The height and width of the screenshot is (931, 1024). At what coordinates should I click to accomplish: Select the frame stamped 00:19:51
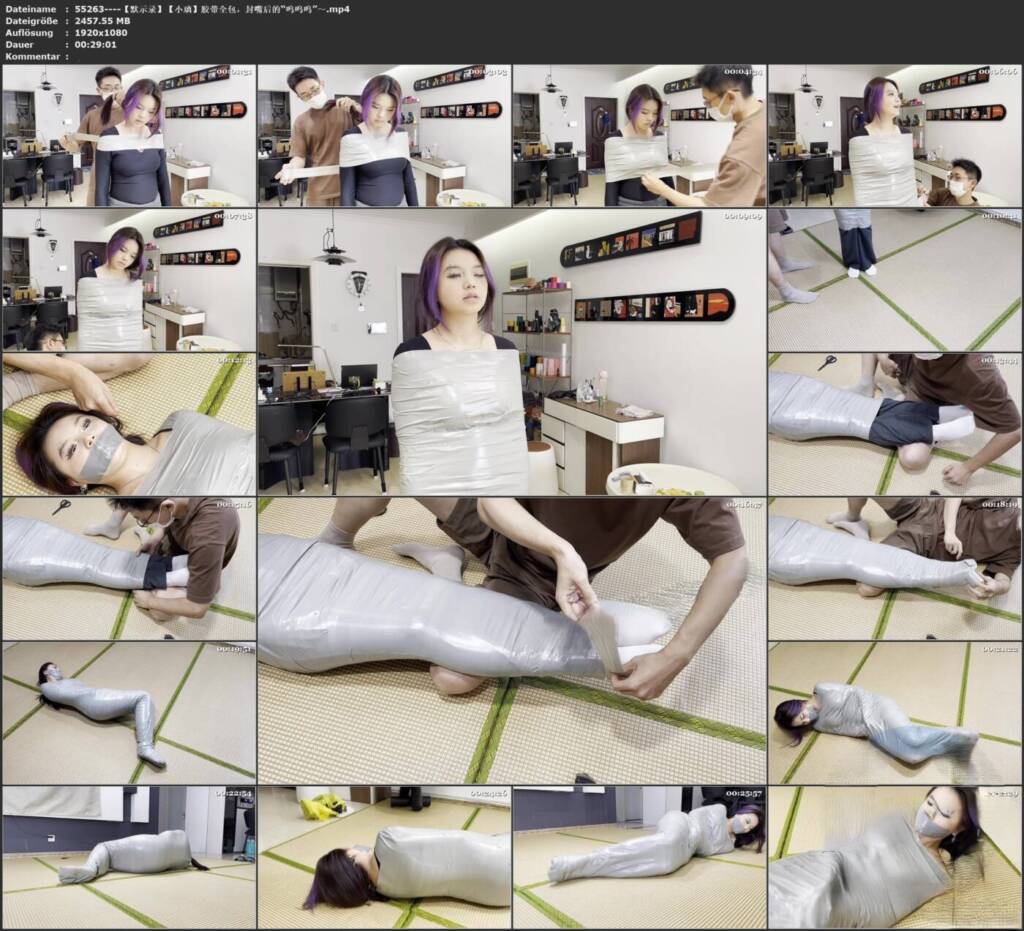point(129,713)
